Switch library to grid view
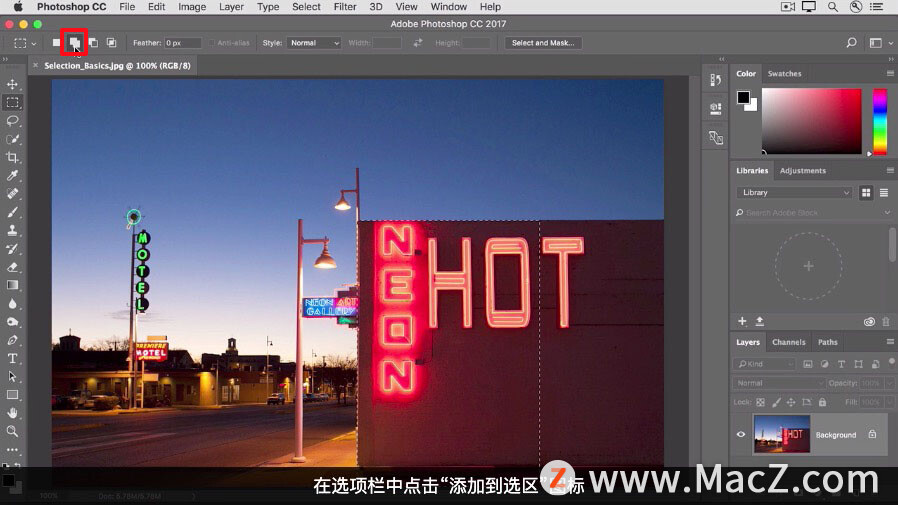Viewport: 898px width, 505px height. coord(866,192)
